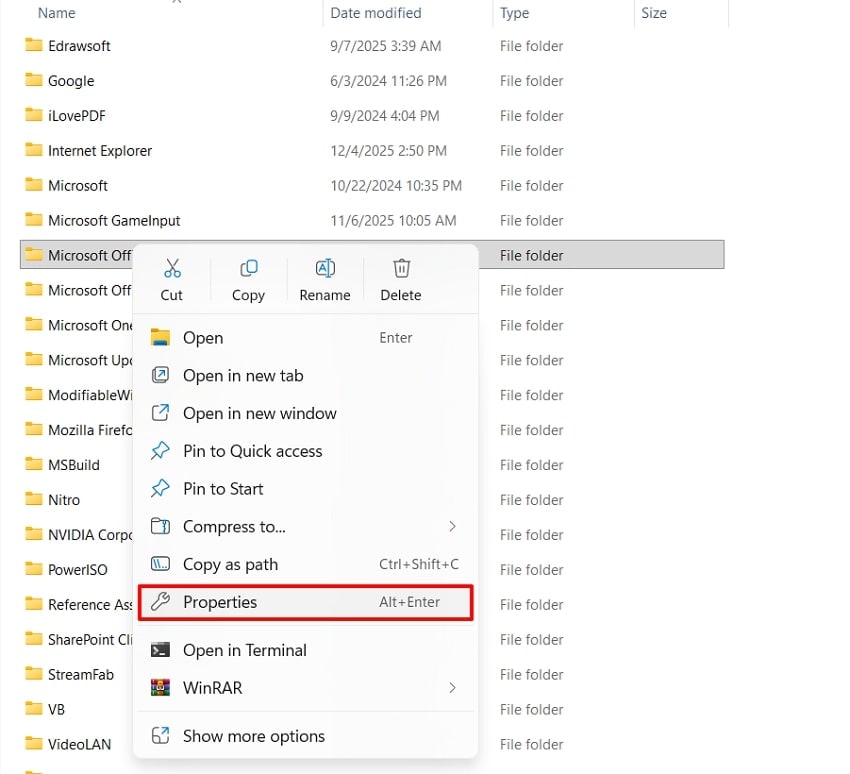Click the Delete icon
Screen dimensions: 850x774
[400, 278]
